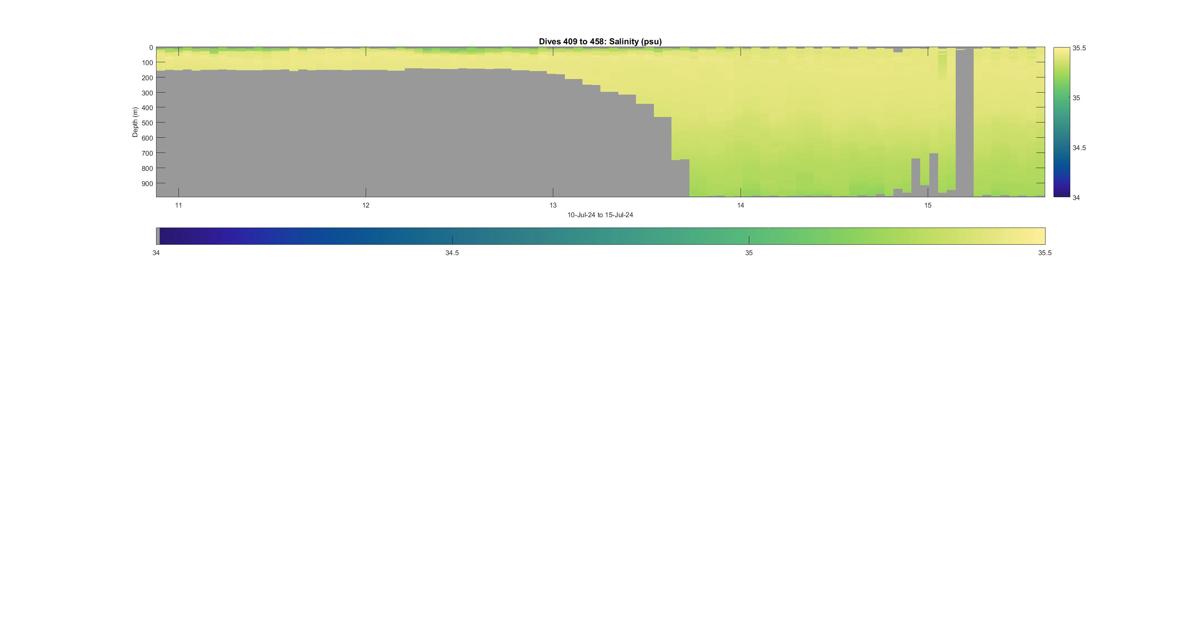Click the '35.5' label under the horizontal colorbar
The image size is (1200, 628).
[1044, 253]
